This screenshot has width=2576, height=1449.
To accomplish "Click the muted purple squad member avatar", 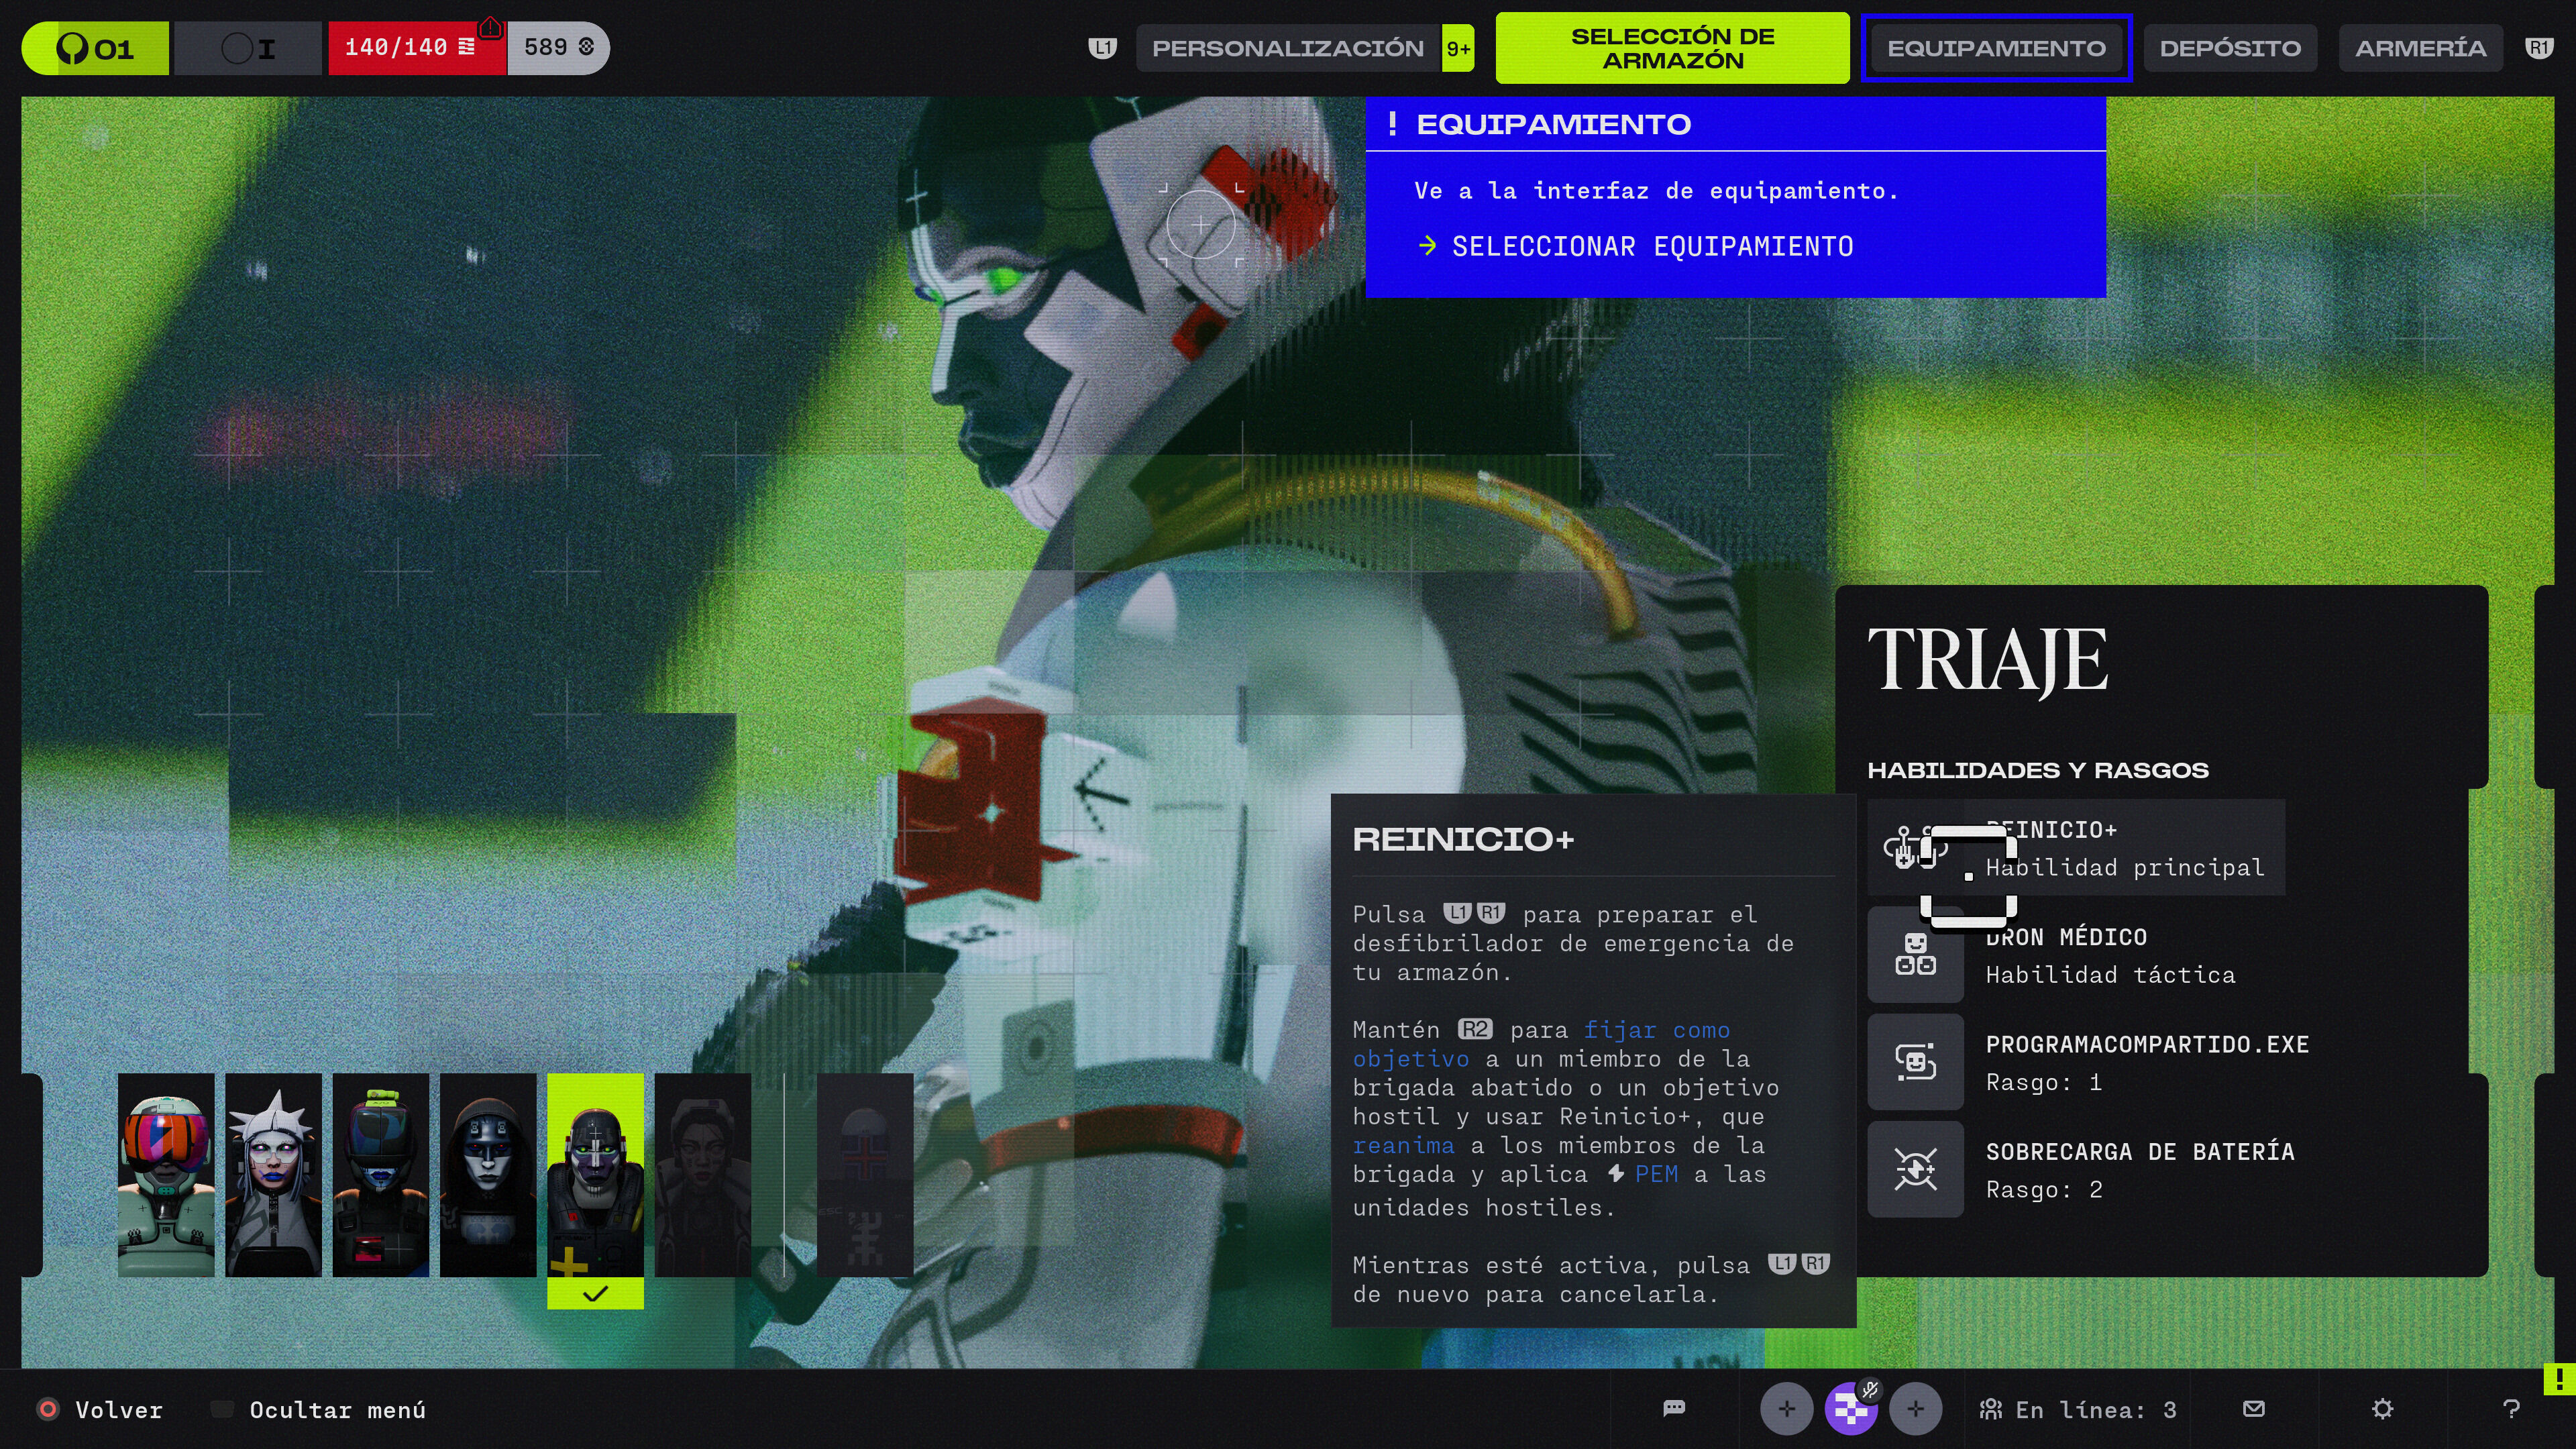I will 1850,1409.
